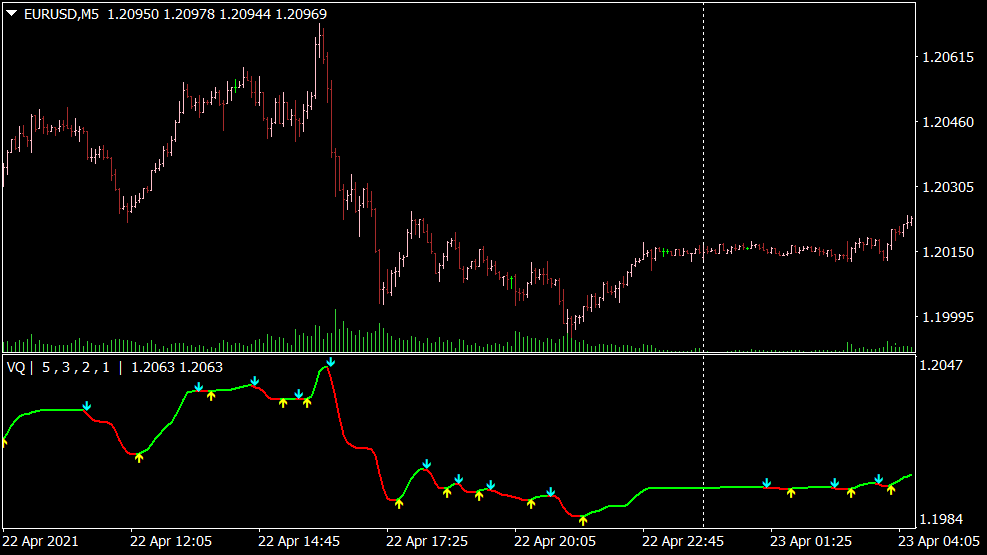Click the 22 Apr 22:45 time label

click(683, 541)
